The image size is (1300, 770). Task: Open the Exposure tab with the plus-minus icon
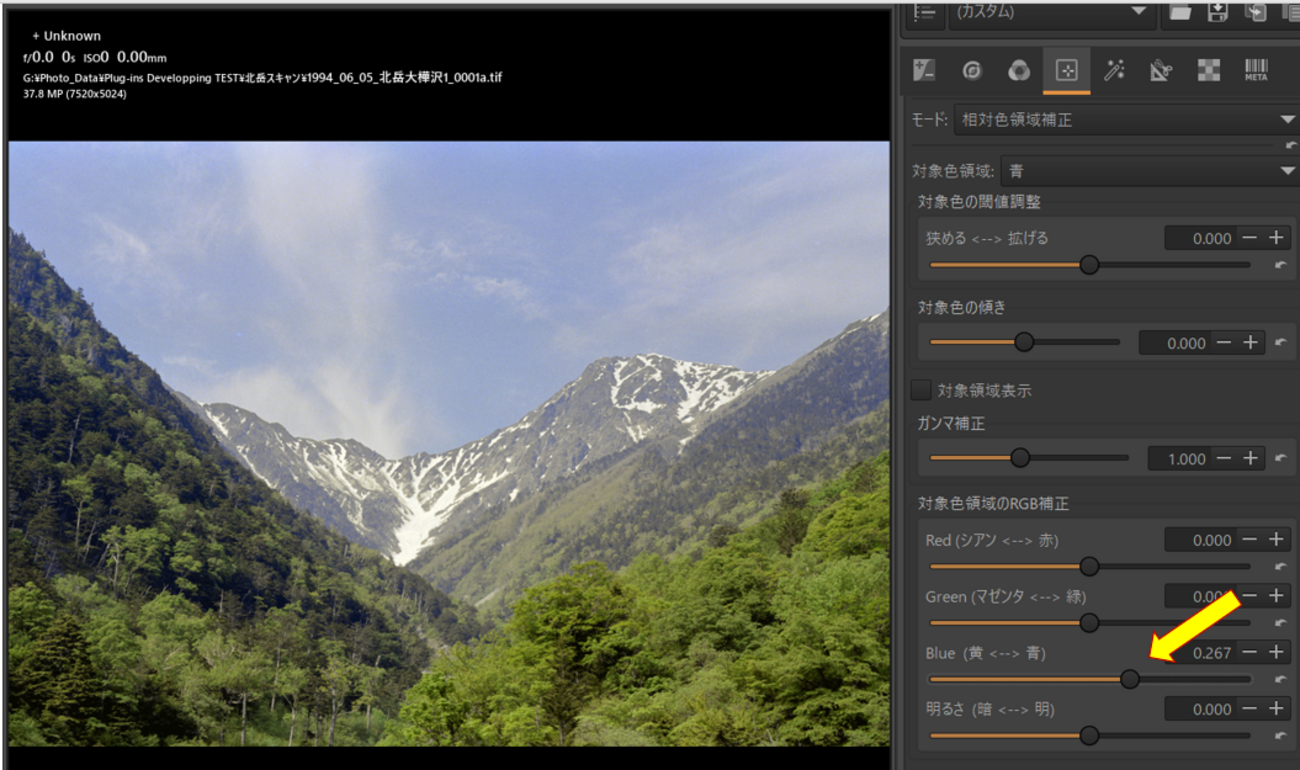(x=924, y=70)
